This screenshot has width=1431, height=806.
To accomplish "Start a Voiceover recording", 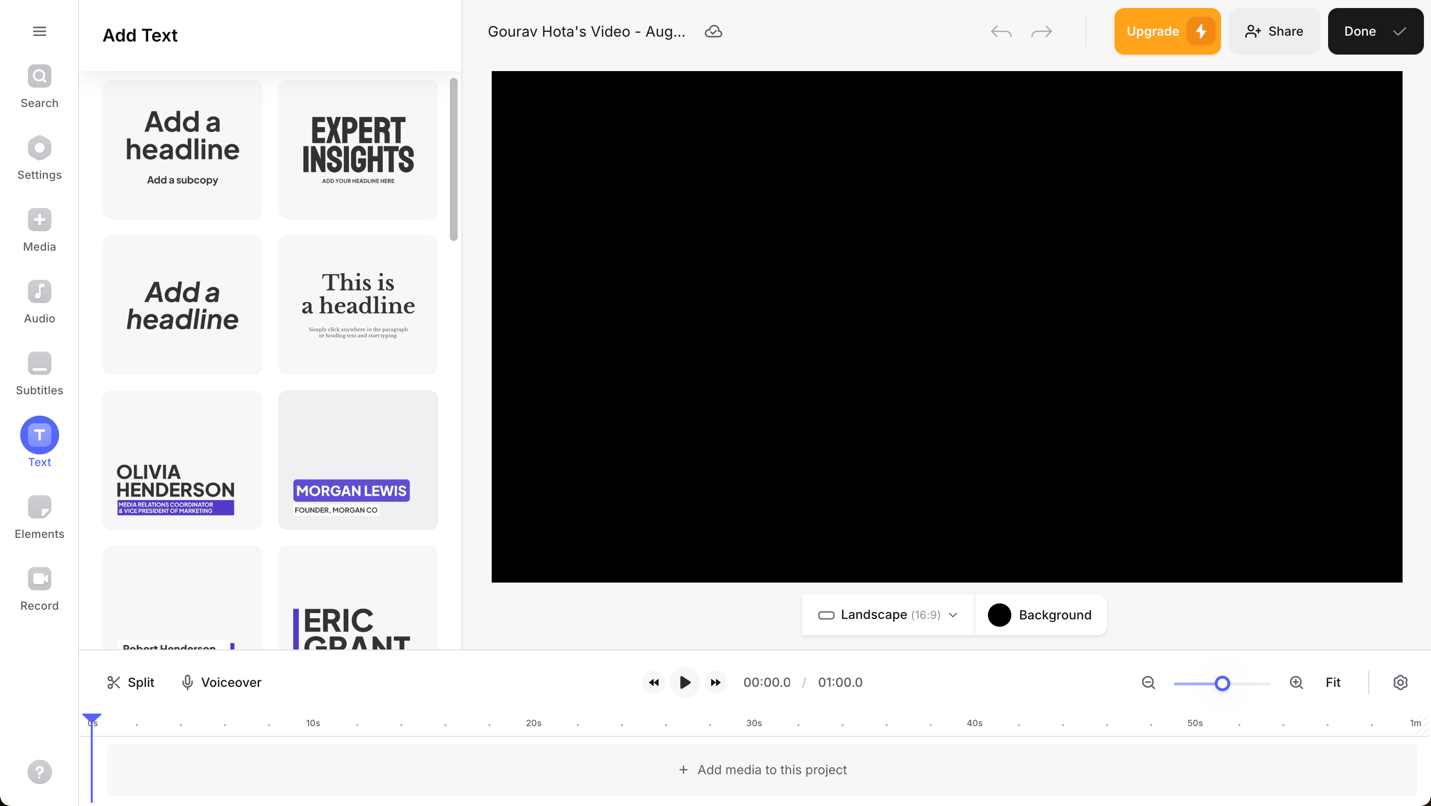I will click(x=221, y=683).
